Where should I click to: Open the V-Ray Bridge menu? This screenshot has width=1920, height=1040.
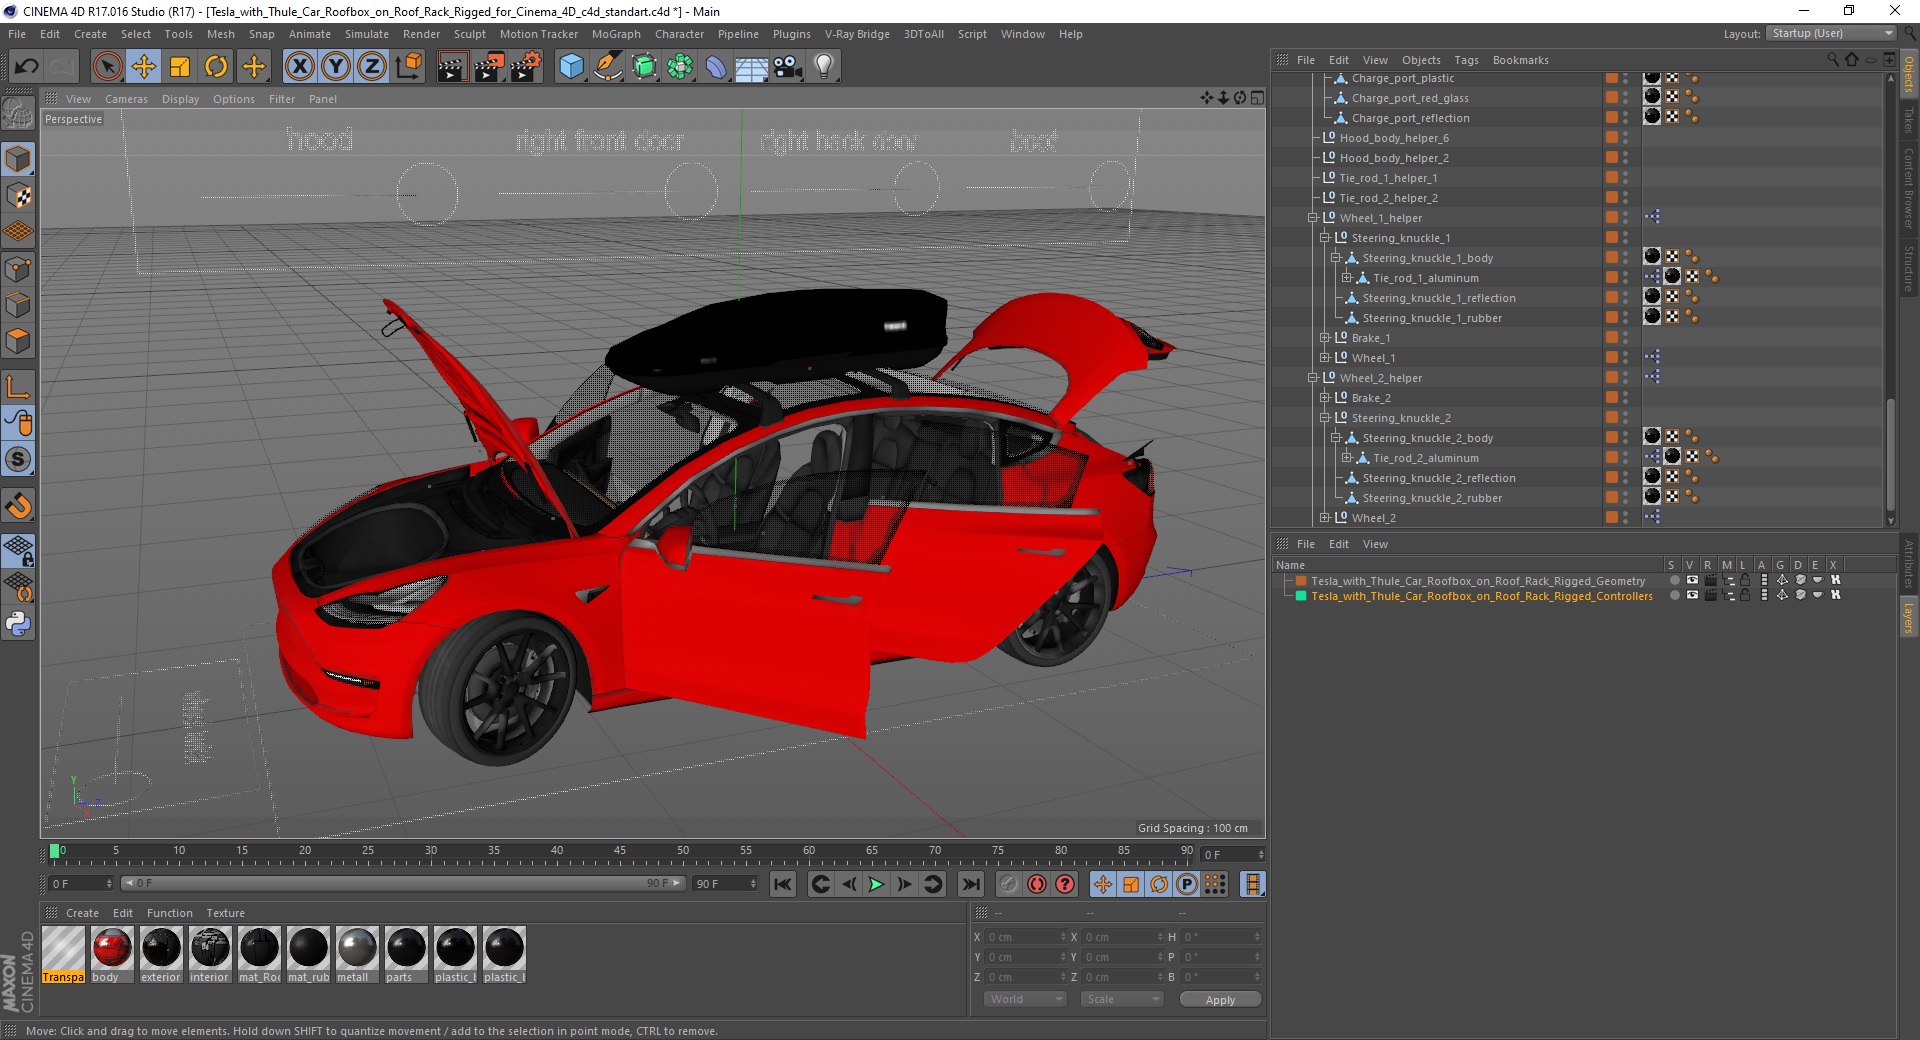[x=857, y=34]
